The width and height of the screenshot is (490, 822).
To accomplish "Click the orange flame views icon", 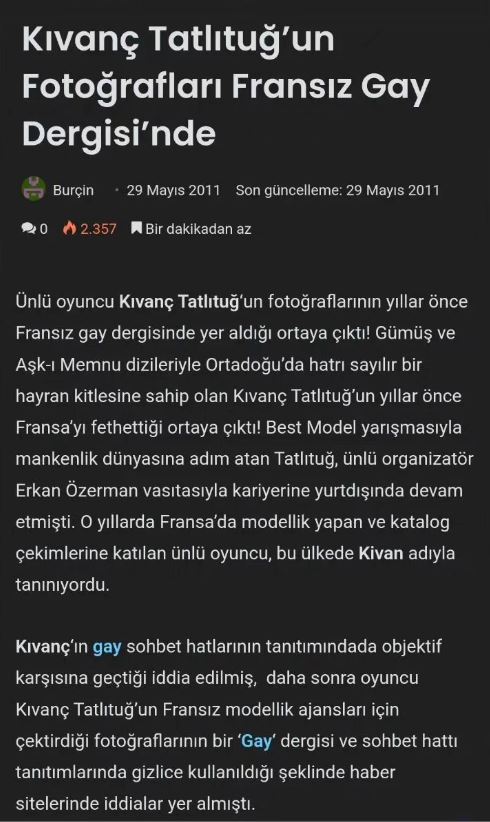I will point(69,228).
